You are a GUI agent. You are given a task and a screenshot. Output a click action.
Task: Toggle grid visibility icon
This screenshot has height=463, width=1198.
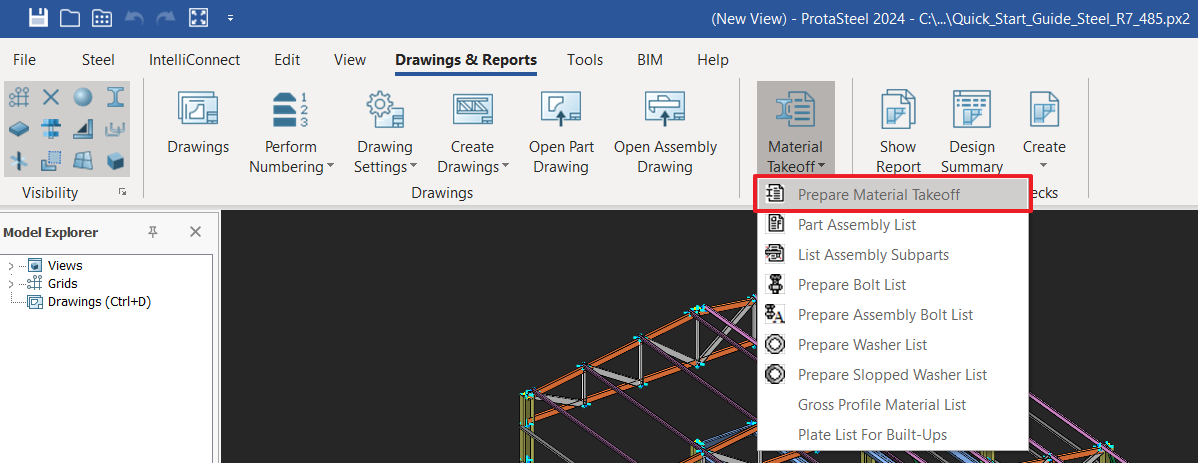[x=19, y=97]
